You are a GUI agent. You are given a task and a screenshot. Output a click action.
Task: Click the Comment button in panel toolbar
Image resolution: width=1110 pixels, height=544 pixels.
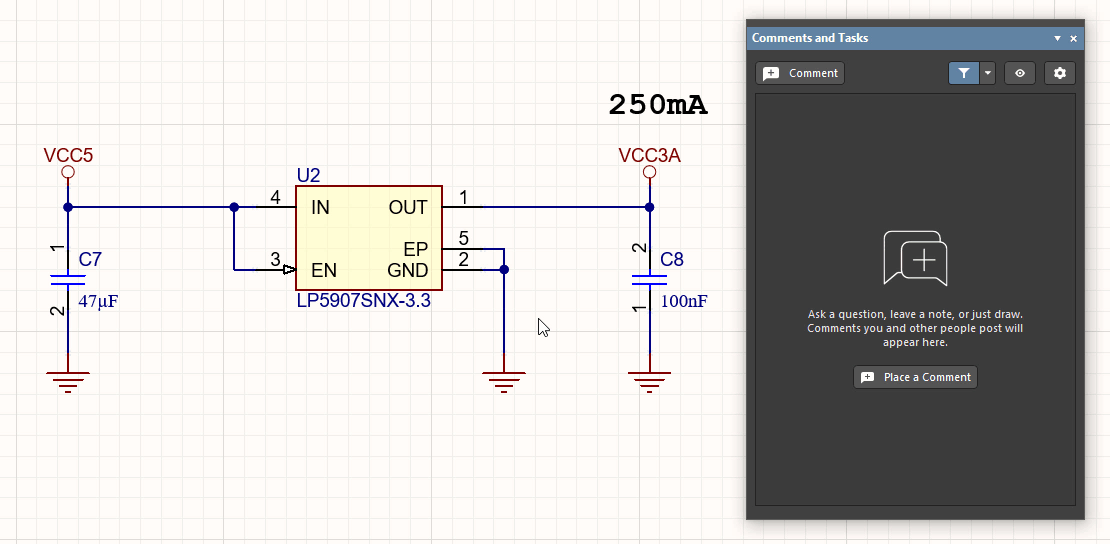800,73
